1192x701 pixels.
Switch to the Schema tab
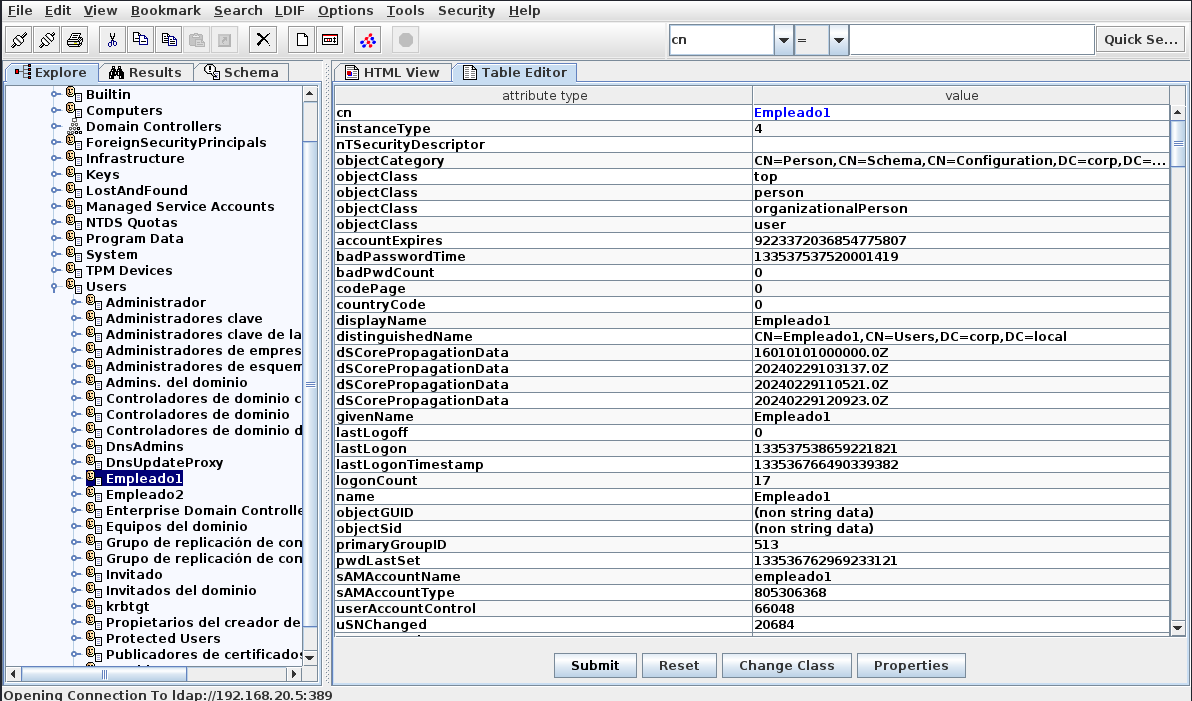coord(241,72)
